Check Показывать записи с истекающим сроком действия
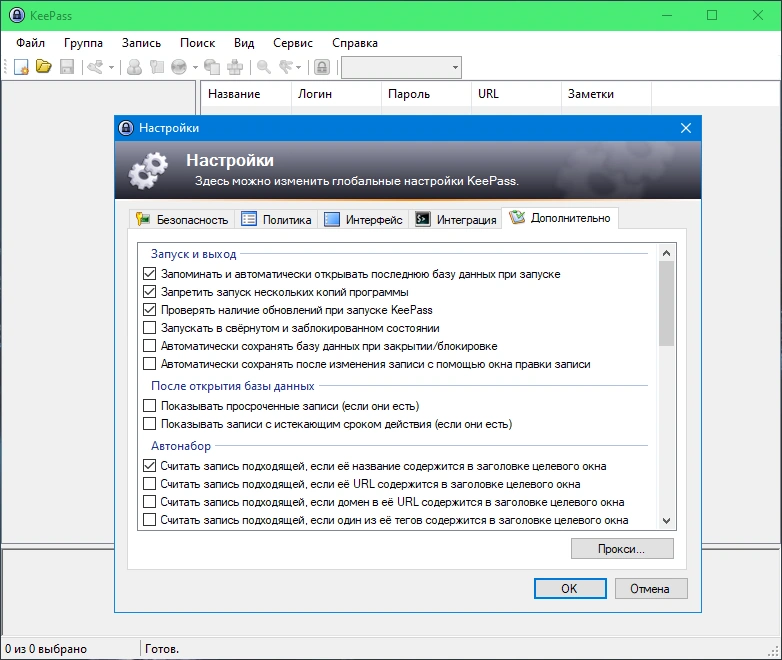Screen dimensions: 782x660 click(149, 424)
